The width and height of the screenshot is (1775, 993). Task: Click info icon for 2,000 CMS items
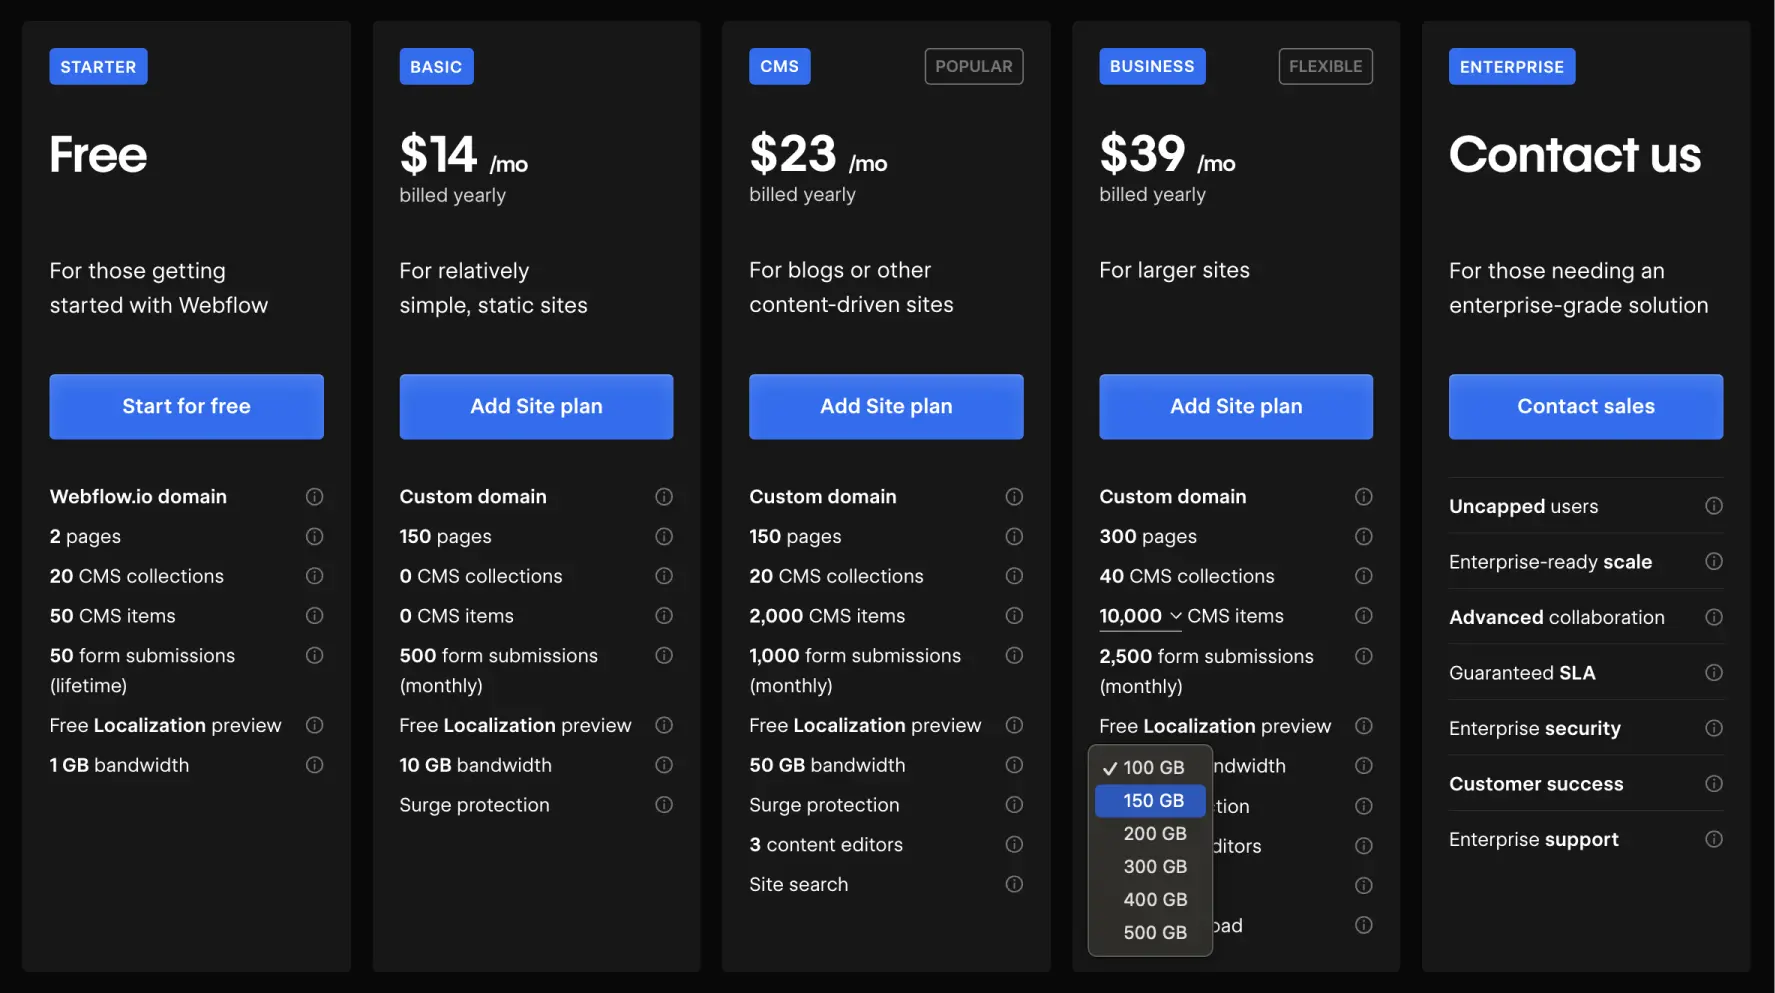coord(1014,616)
